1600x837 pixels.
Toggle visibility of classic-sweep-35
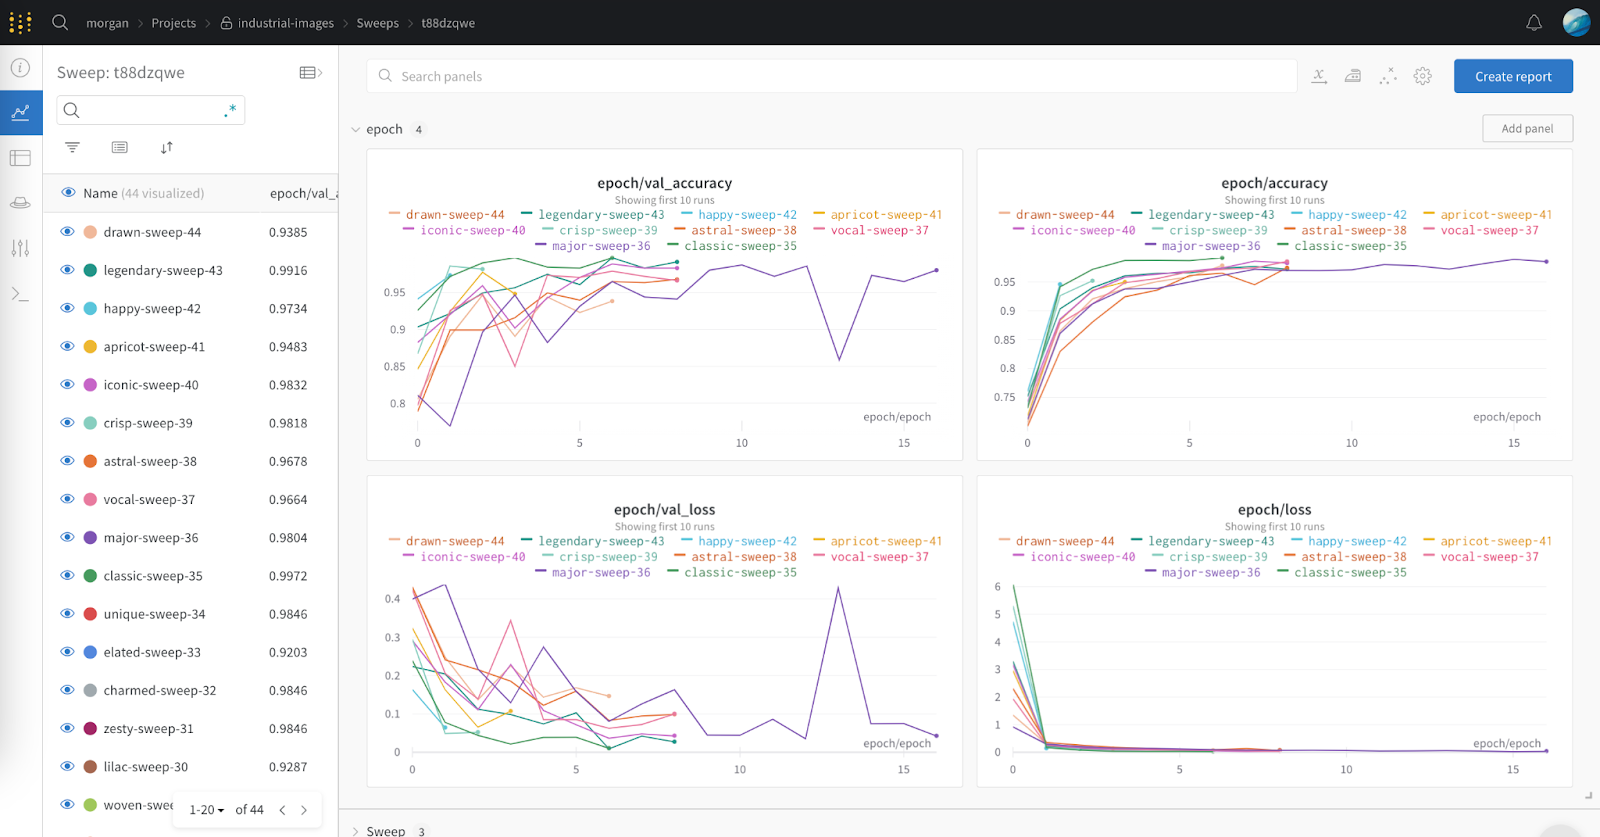coord(68,576)
